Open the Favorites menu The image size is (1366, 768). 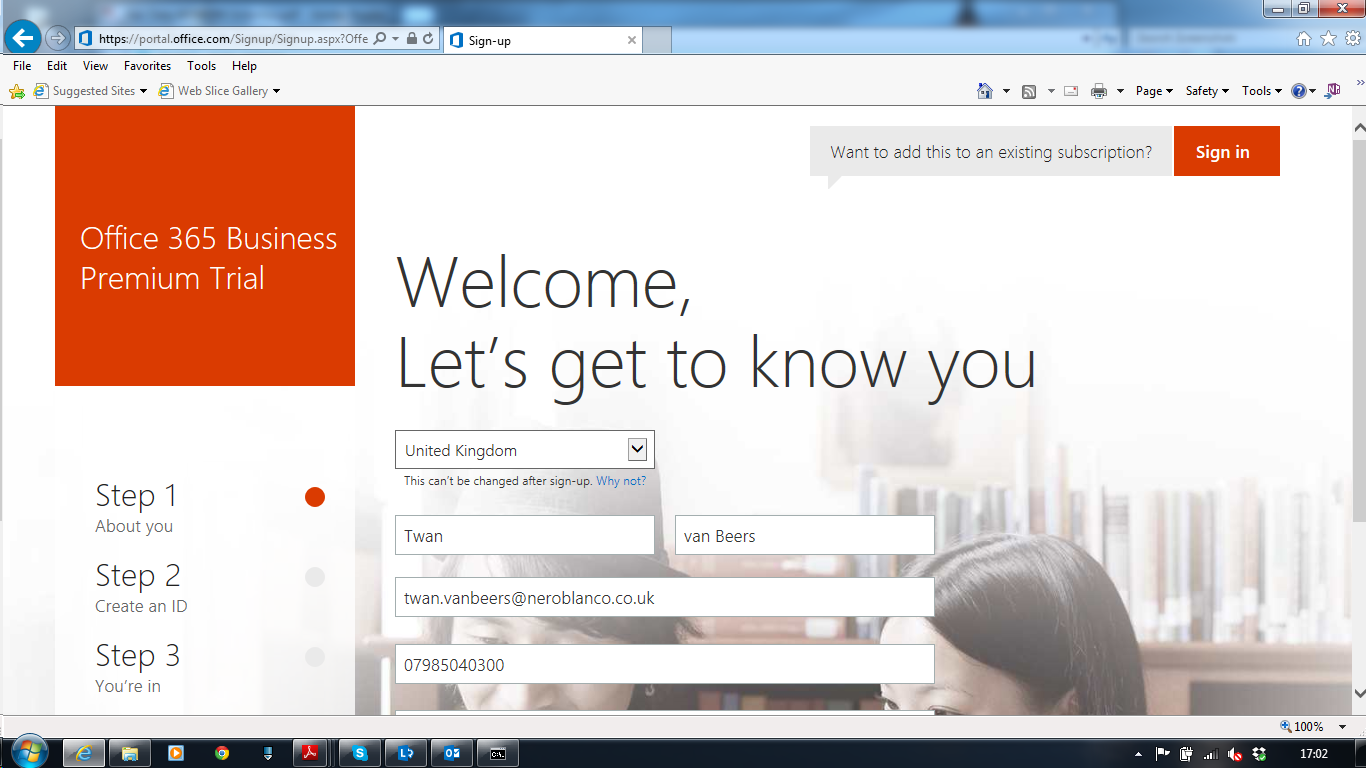(x=148, y=66)
